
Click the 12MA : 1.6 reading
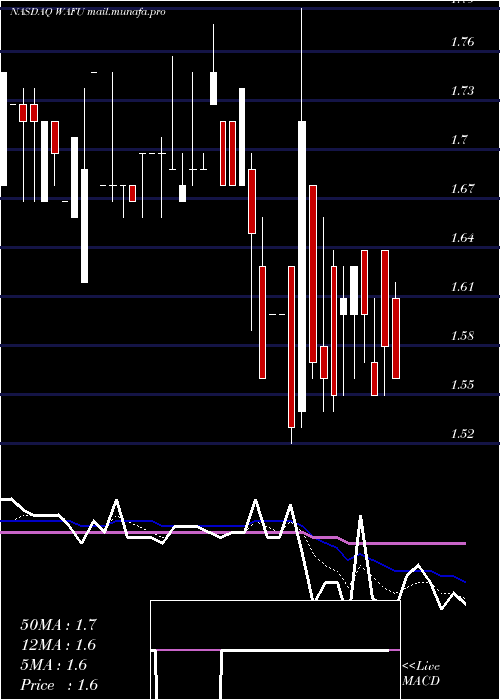tap(58, 645)
